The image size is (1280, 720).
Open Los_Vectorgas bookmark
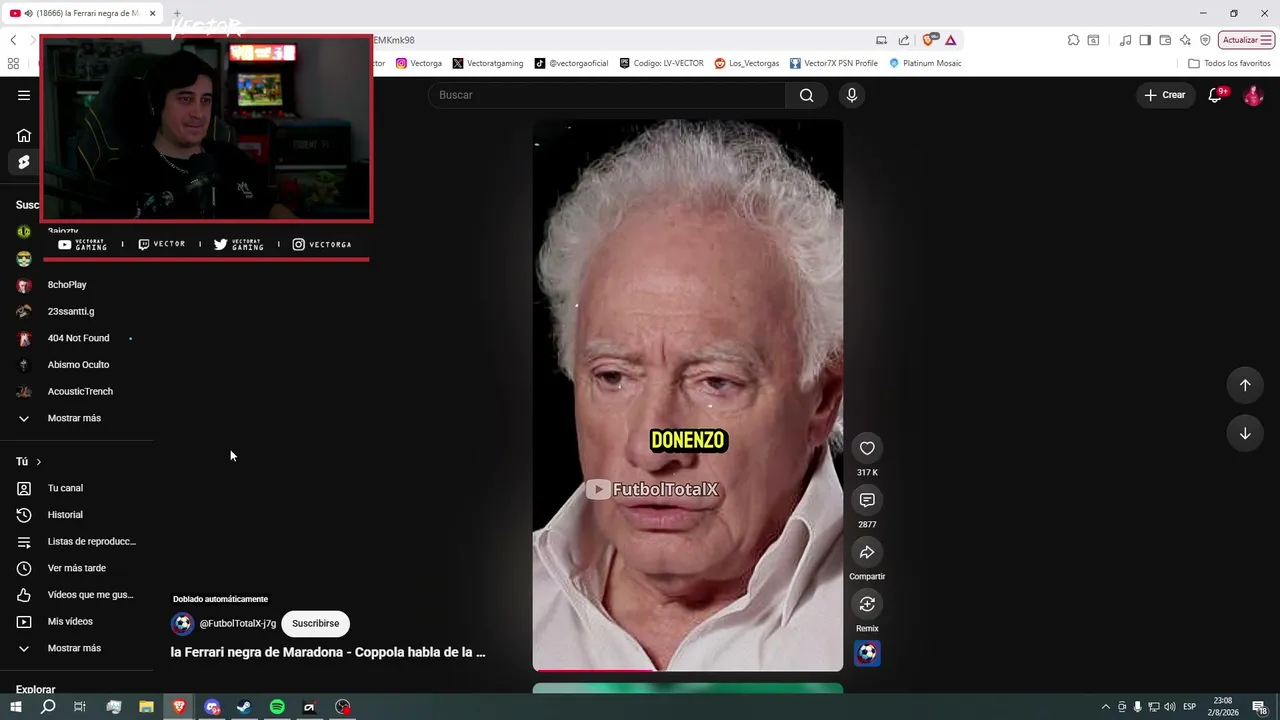tap(746, 63)
